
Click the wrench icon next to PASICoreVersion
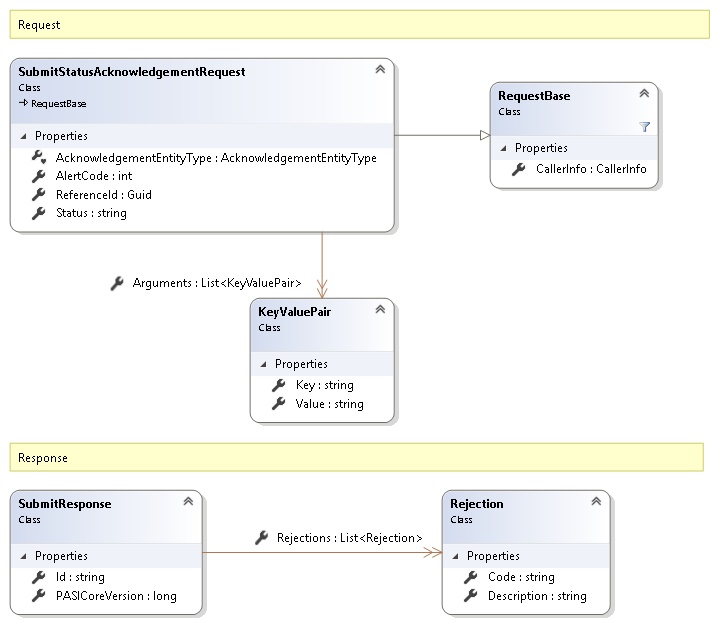pos(38,596)
